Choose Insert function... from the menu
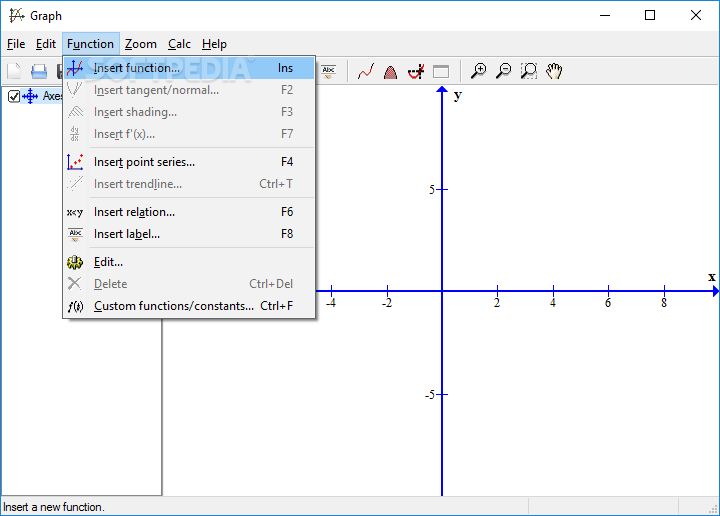This screenshot has height=516, width=720. [x=189, y=68]
